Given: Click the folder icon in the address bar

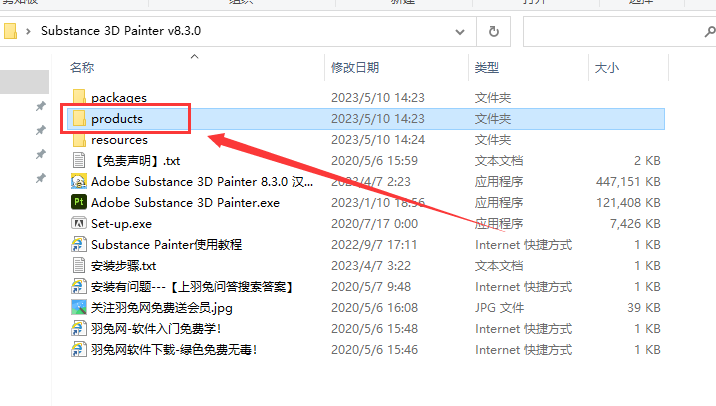Looking at the screenshot, I should tap(11, 31).
